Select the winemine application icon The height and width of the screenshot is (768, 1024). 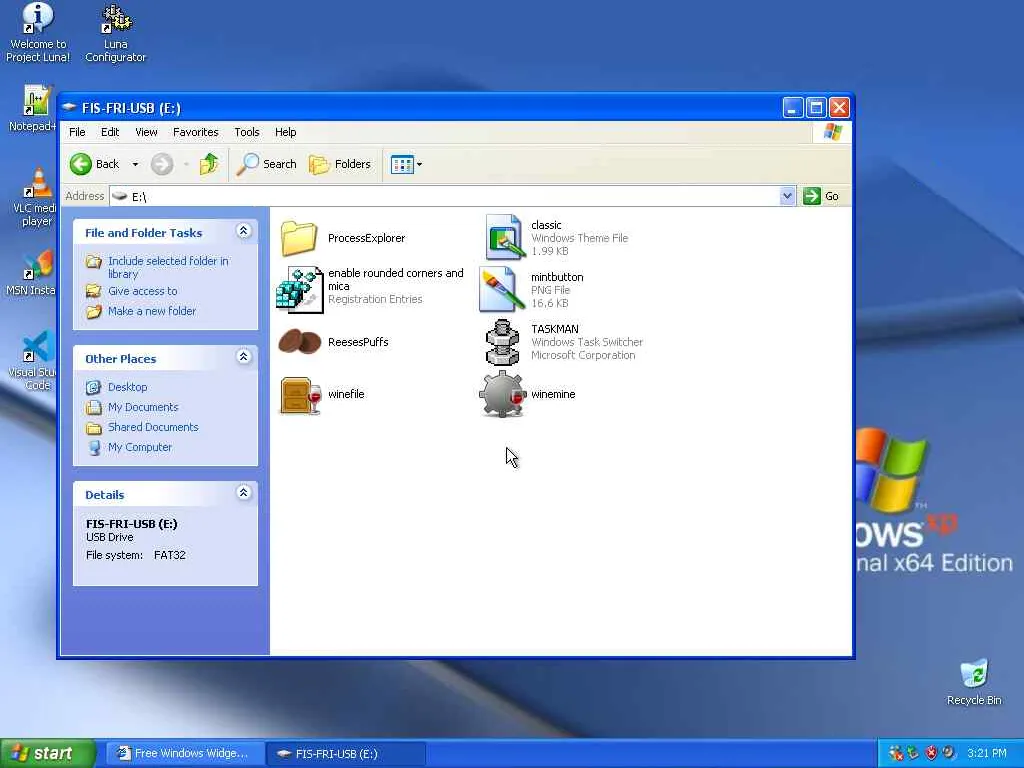(x=503, y=394)
